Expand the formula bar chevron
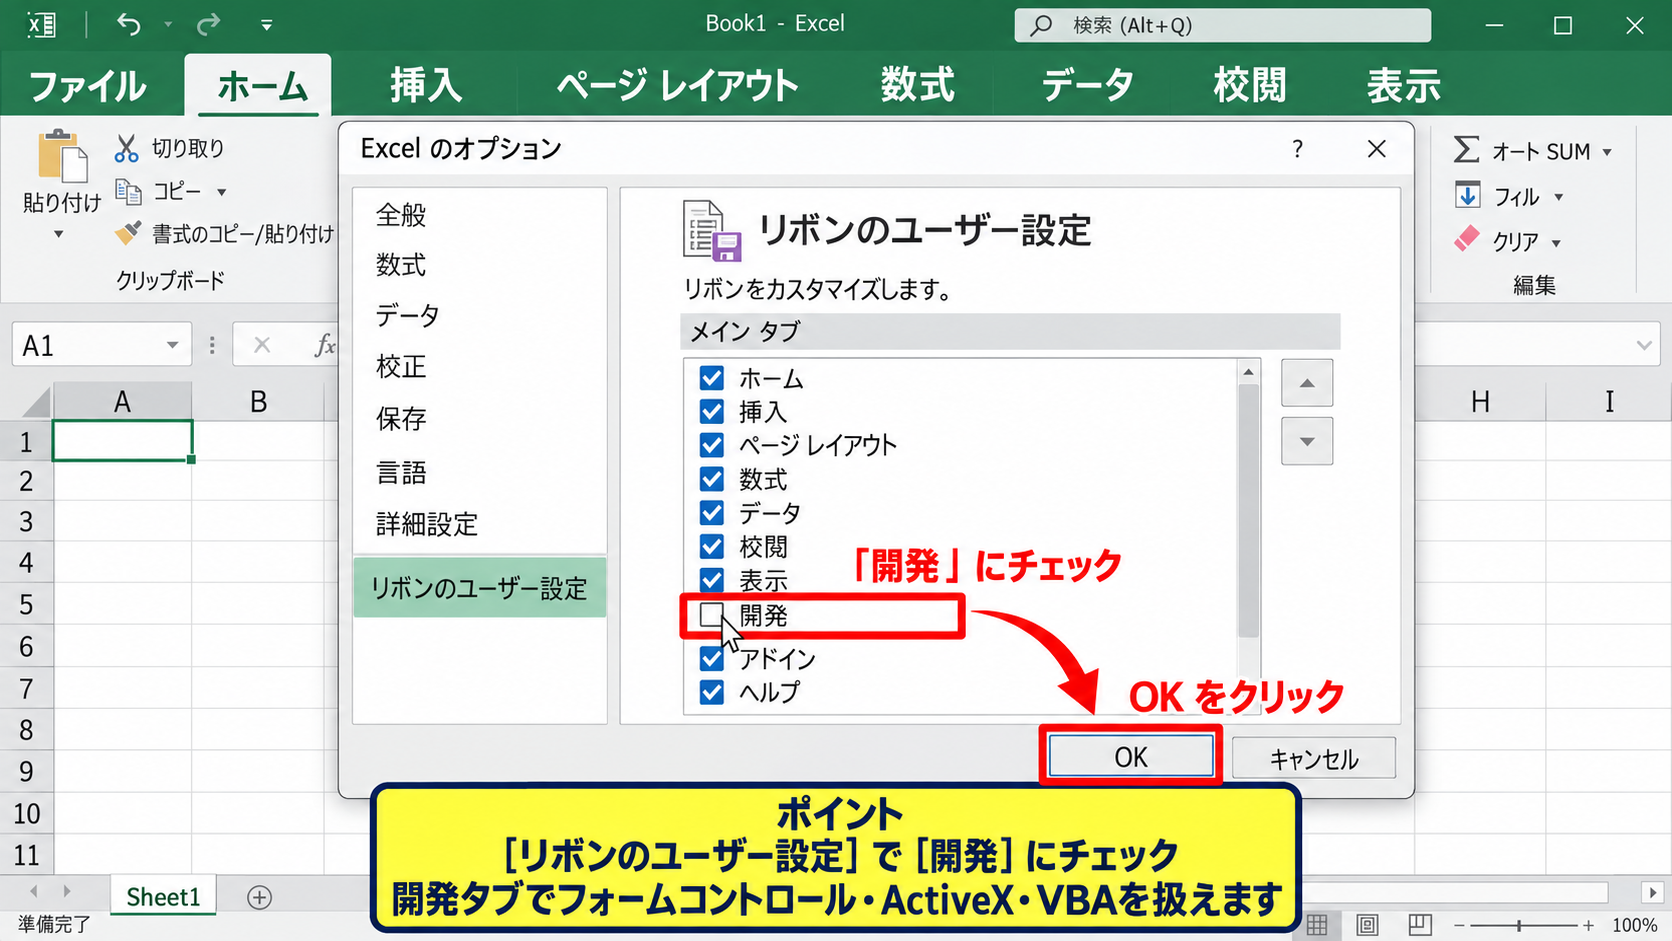Image resolution: width=1672 pixels, height=941 pixels. [1644, 346]
